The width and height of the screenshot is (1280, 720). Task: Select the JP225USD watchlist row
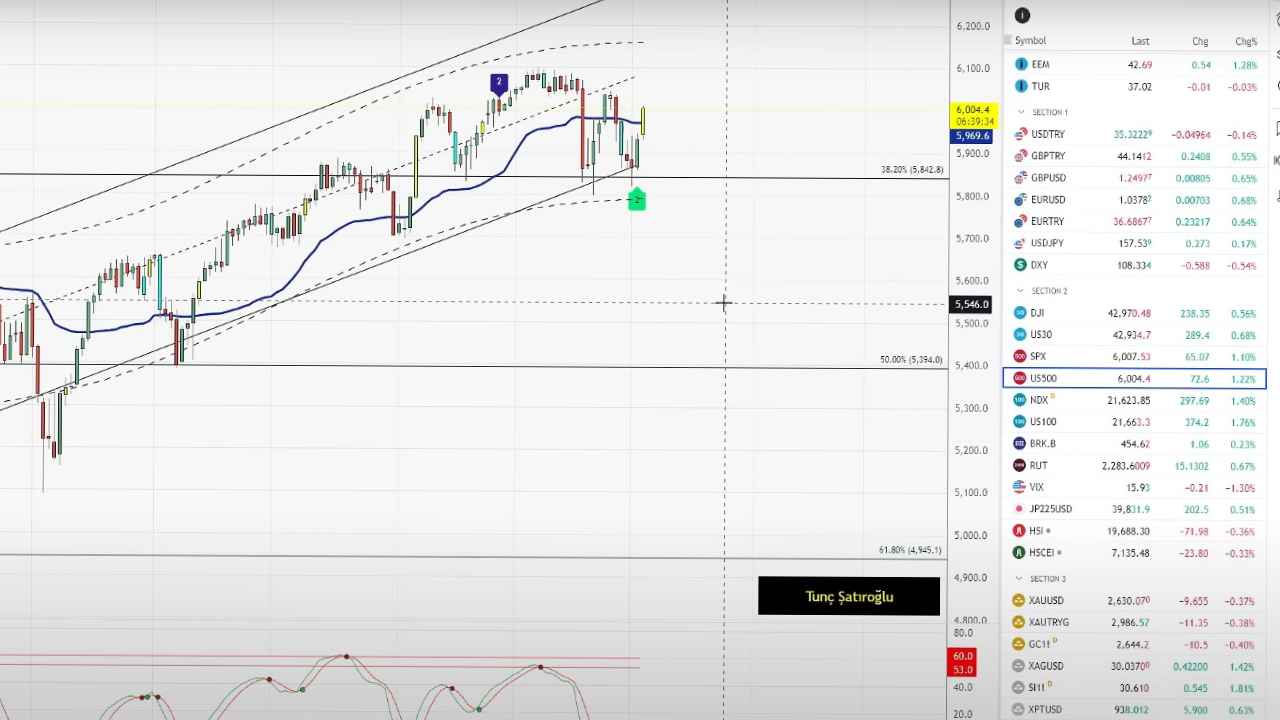(x=1134, y=509)
